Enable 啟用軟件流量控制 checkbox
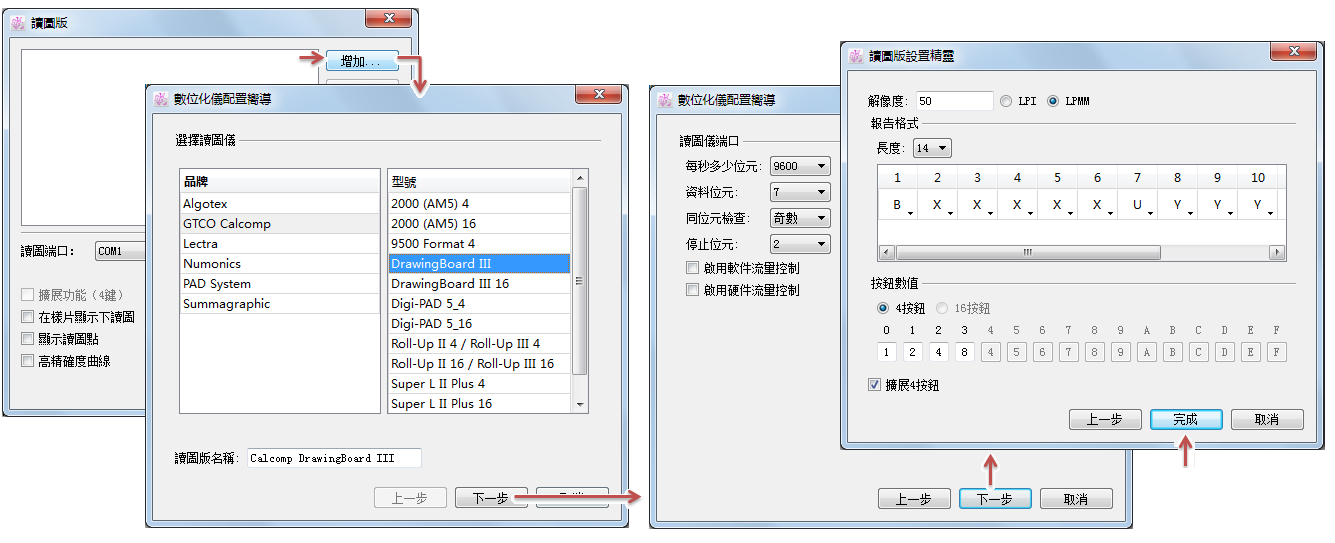Screen dimensions: 1335x543 tap(693, 268)
